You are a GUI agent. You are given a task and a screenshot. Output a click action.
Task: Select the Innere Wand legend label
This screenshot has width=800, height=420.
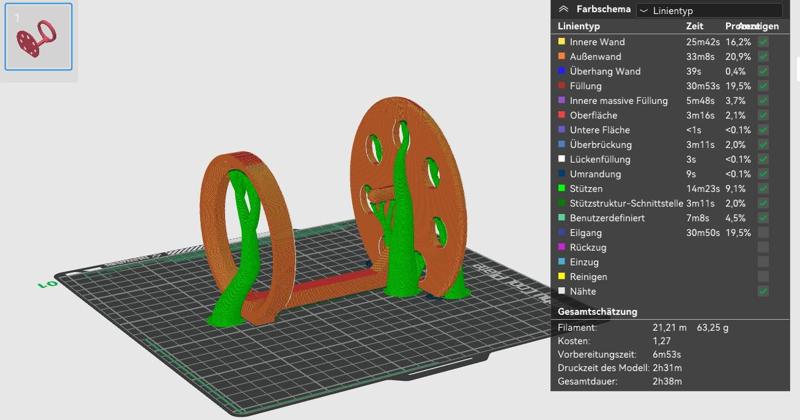point(597,42)
